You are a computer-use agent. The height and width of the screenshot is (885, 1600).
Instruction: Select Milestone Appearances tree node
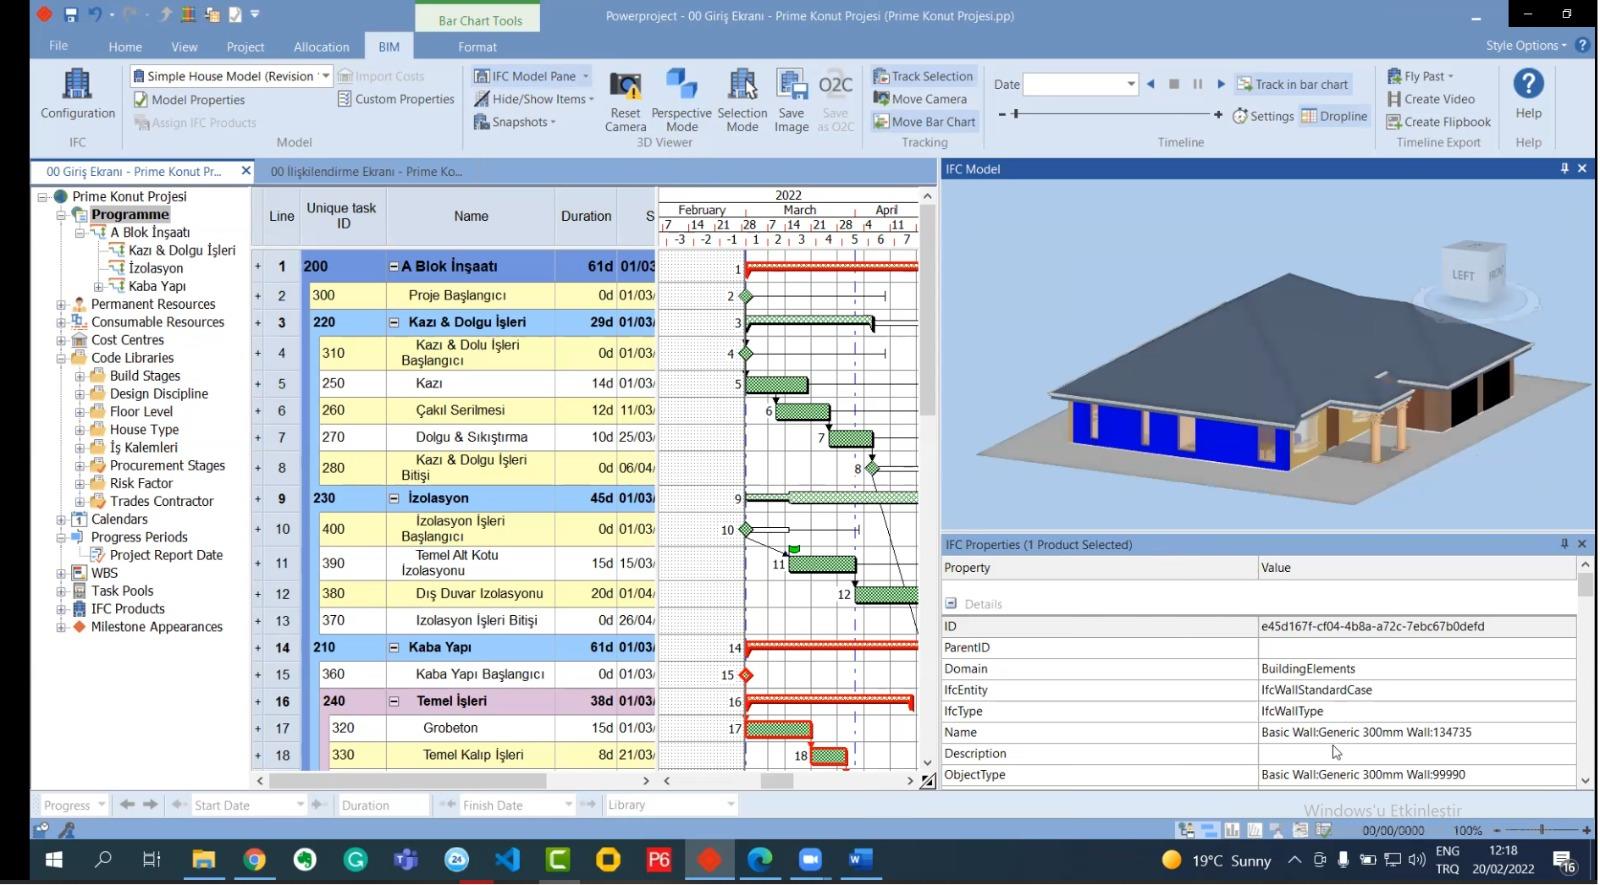coord(157,627)
